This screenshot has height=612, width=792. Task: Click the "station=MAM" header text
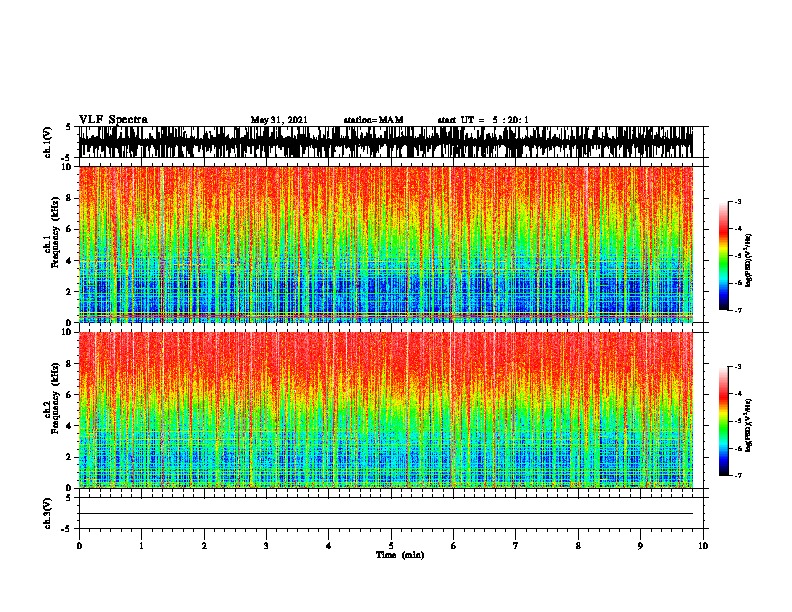click(373, 120)
